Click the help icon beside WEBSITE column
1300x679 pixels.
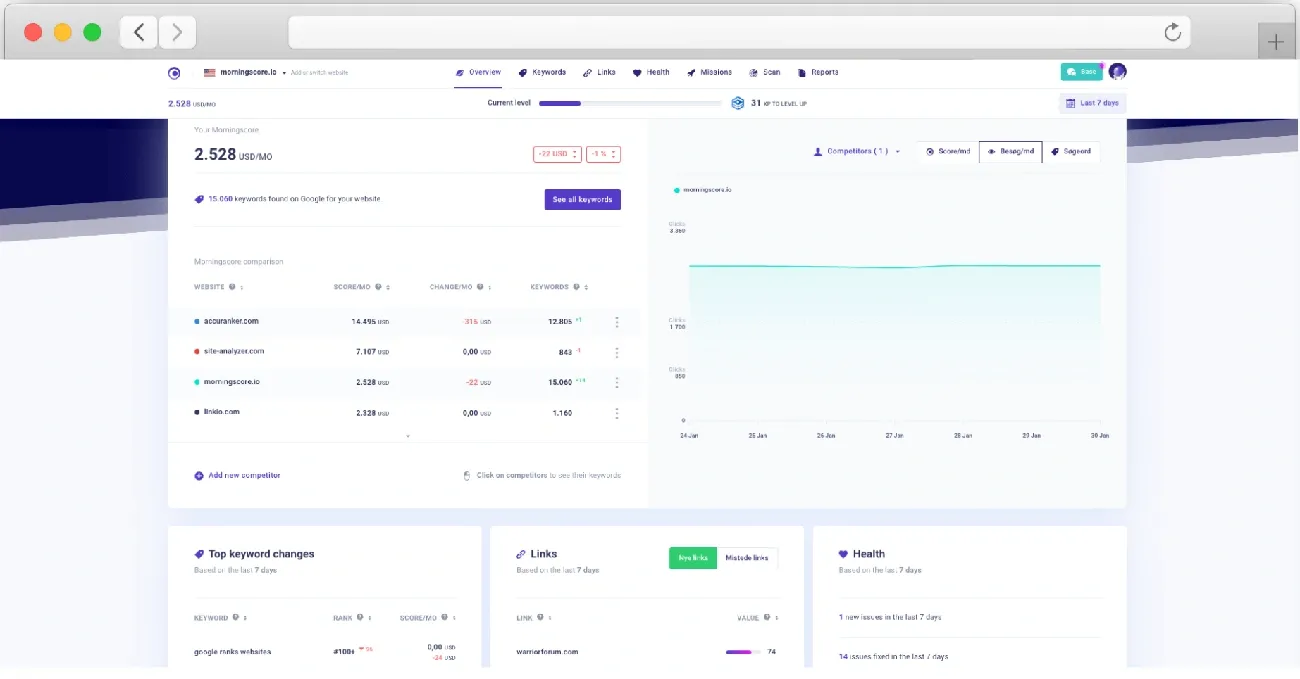click(232, 287)
